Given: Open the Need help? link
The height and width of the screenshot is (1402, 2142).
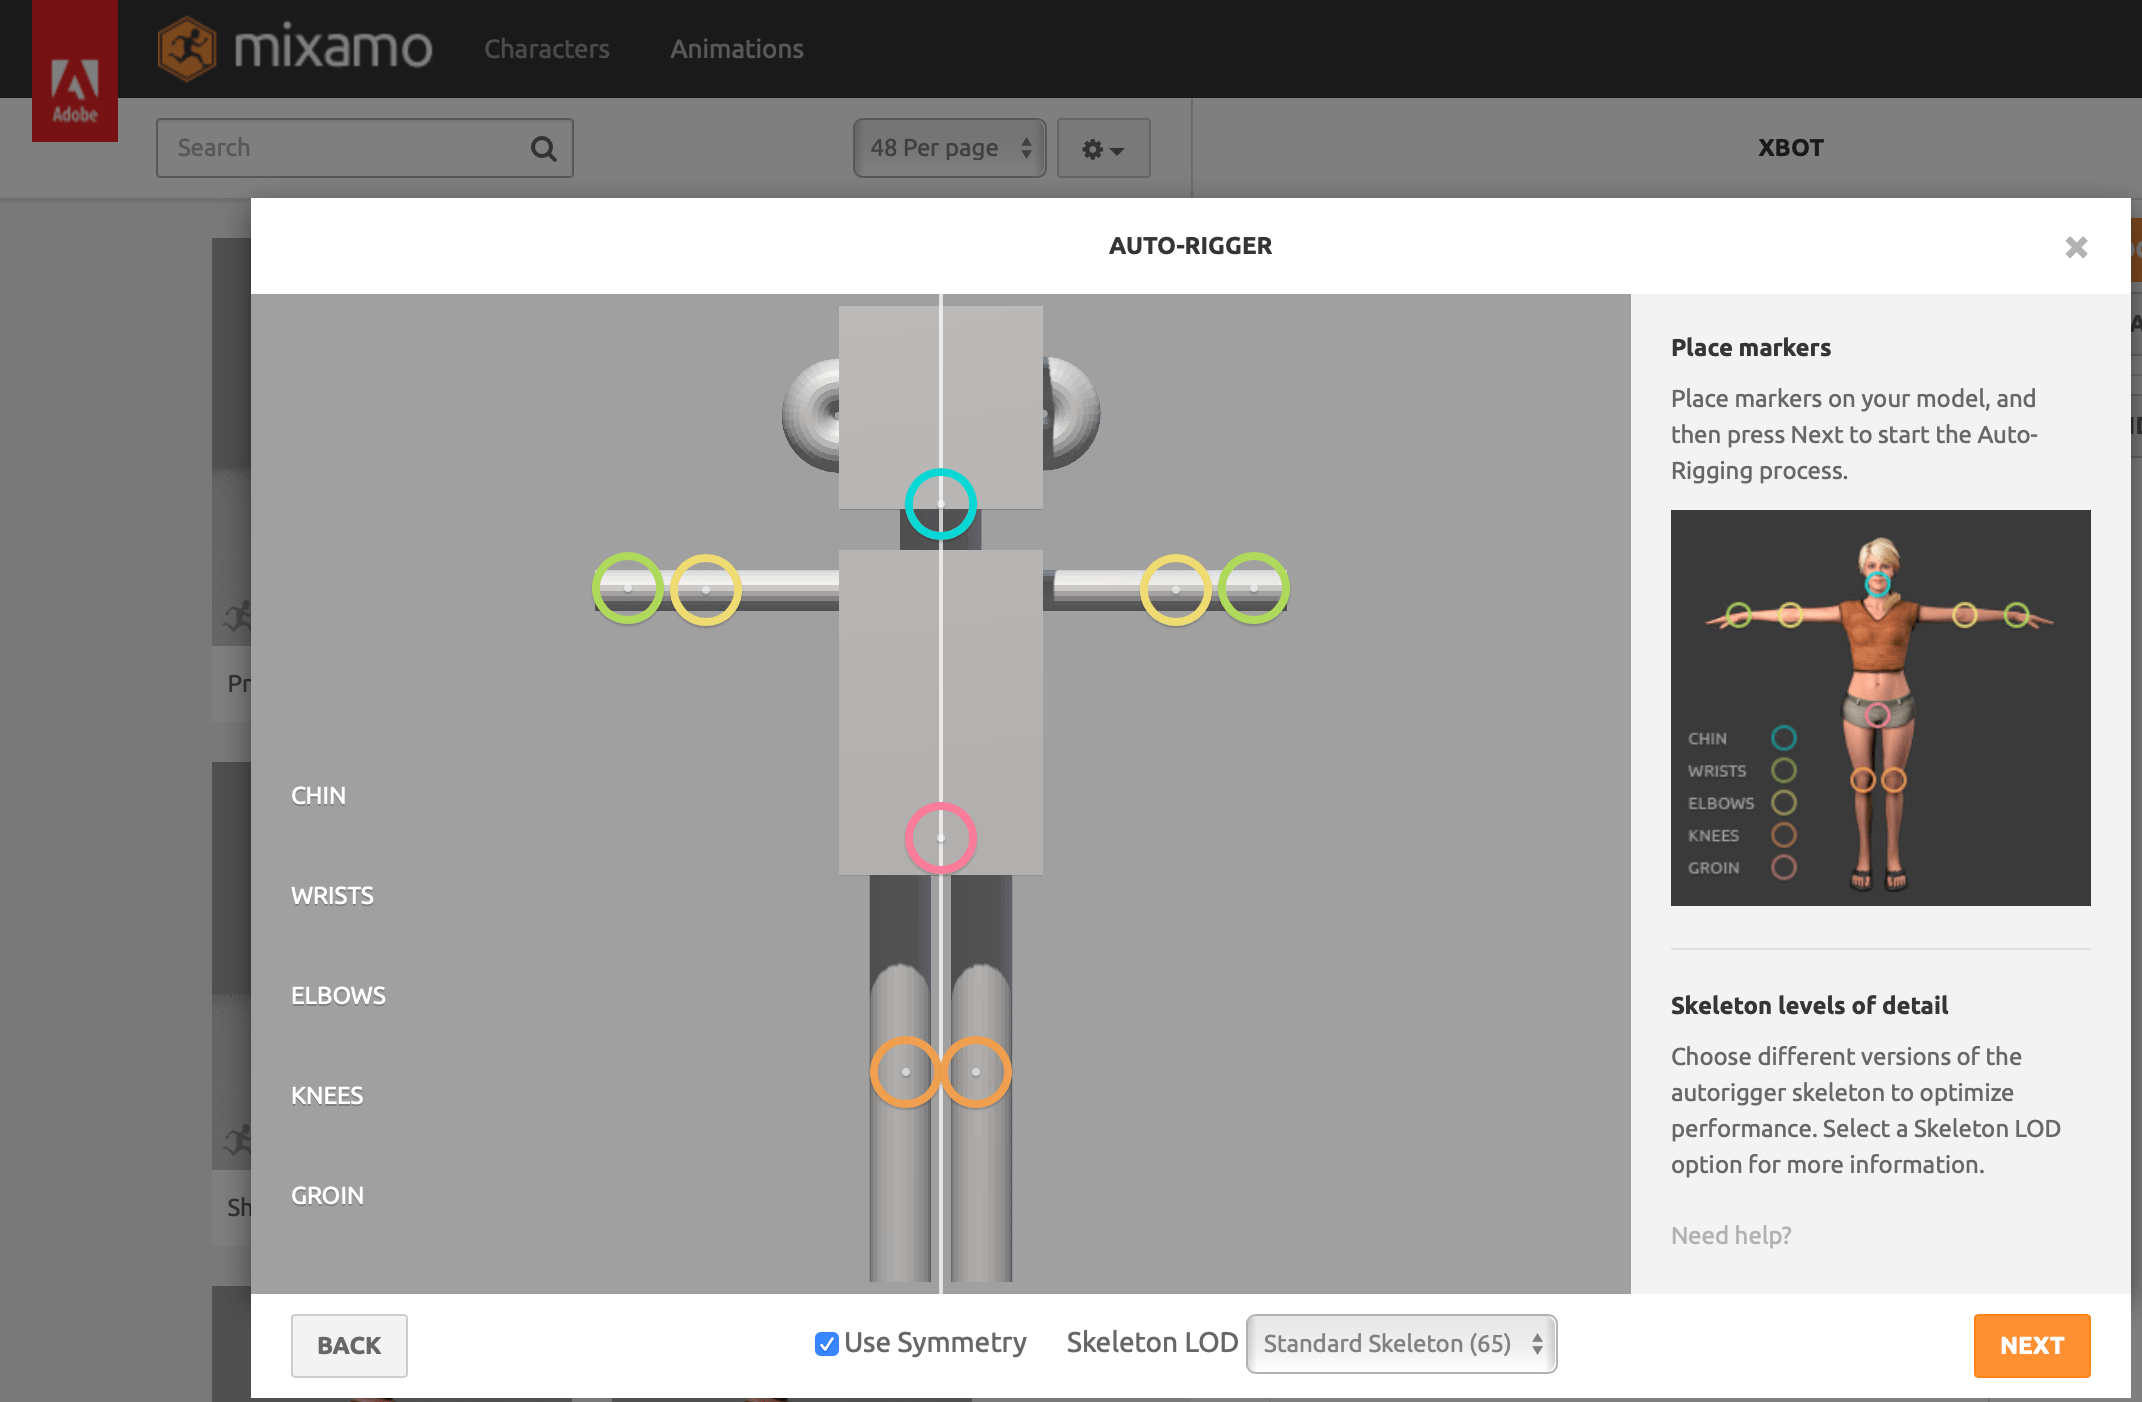Looking at the screenshot, I should click(1731, 1235).
